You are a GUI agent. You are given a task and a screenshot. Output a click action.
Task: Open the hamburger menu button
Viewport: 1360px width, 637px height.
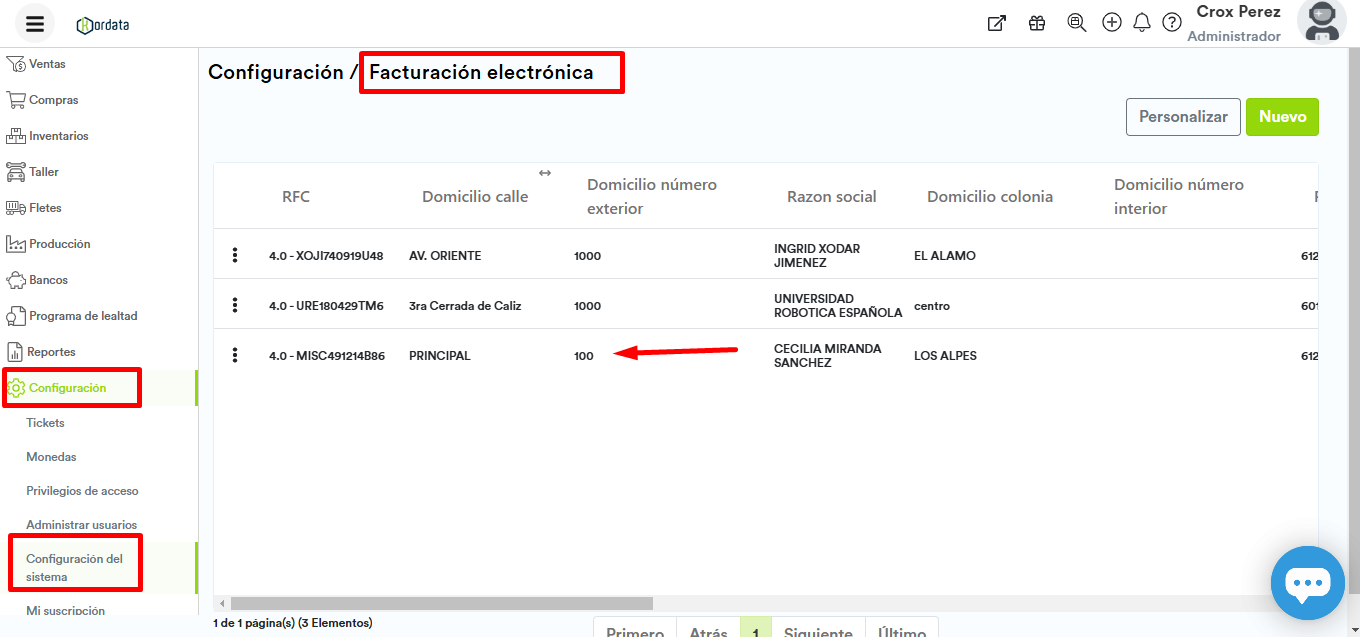coord(35,24)
